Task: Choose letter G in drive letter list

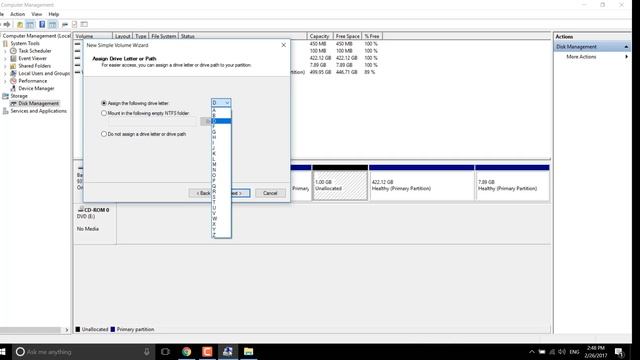Action: click(x=221, y=132)
